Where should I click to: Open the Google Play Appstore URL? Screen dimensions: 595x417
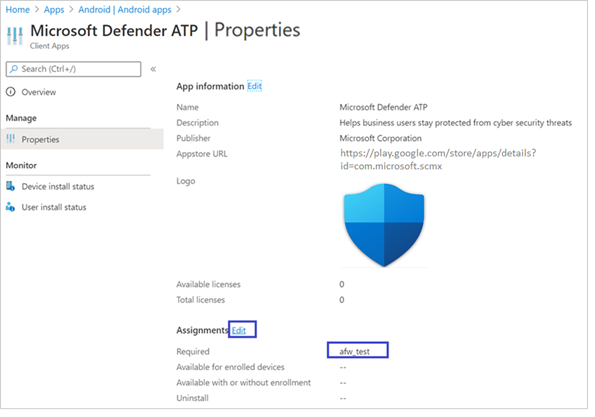click(x=438, y=159)
